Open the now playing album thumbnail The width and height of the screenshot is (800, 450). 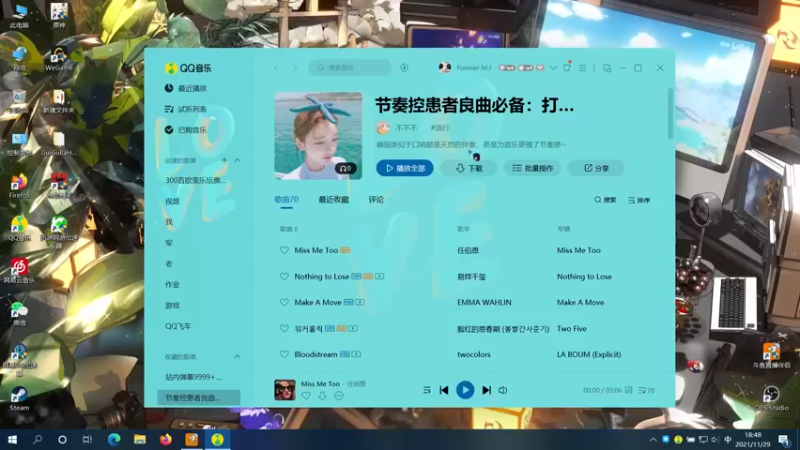[x=285, y=390]
